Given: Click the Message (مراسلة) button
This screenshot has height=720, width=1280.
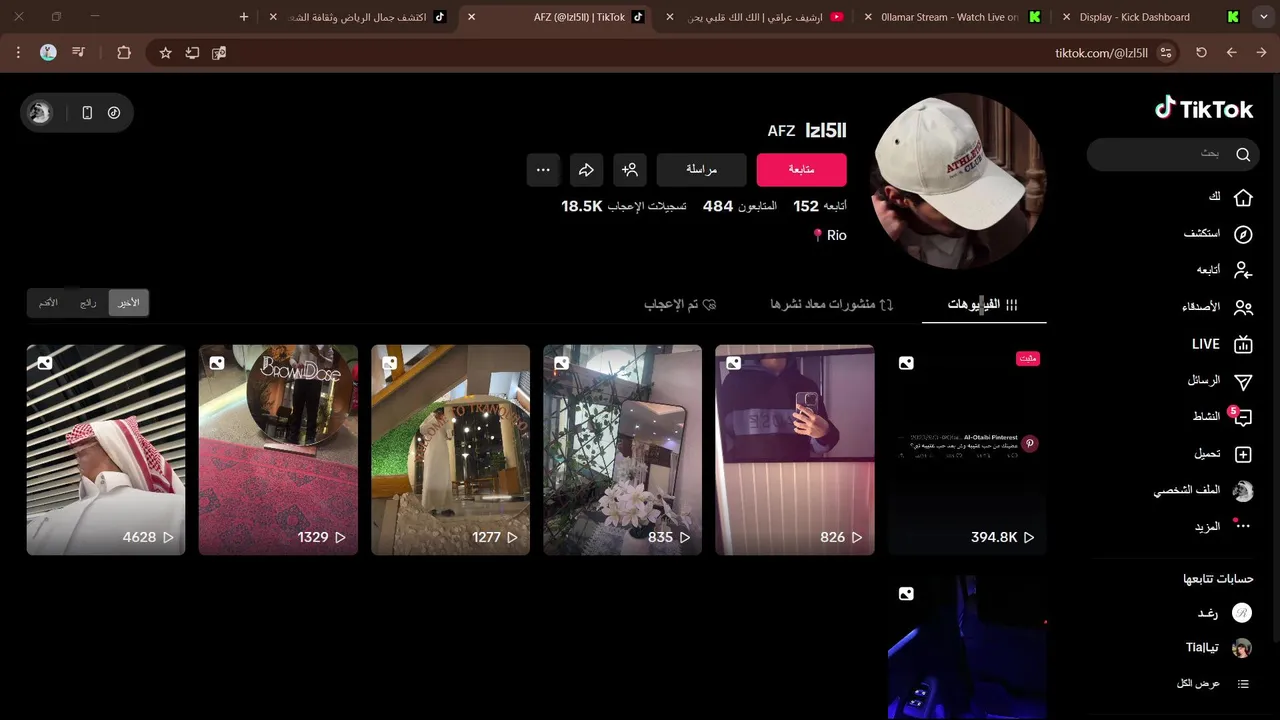Looking at the screenshot, I should pos(701,170).
